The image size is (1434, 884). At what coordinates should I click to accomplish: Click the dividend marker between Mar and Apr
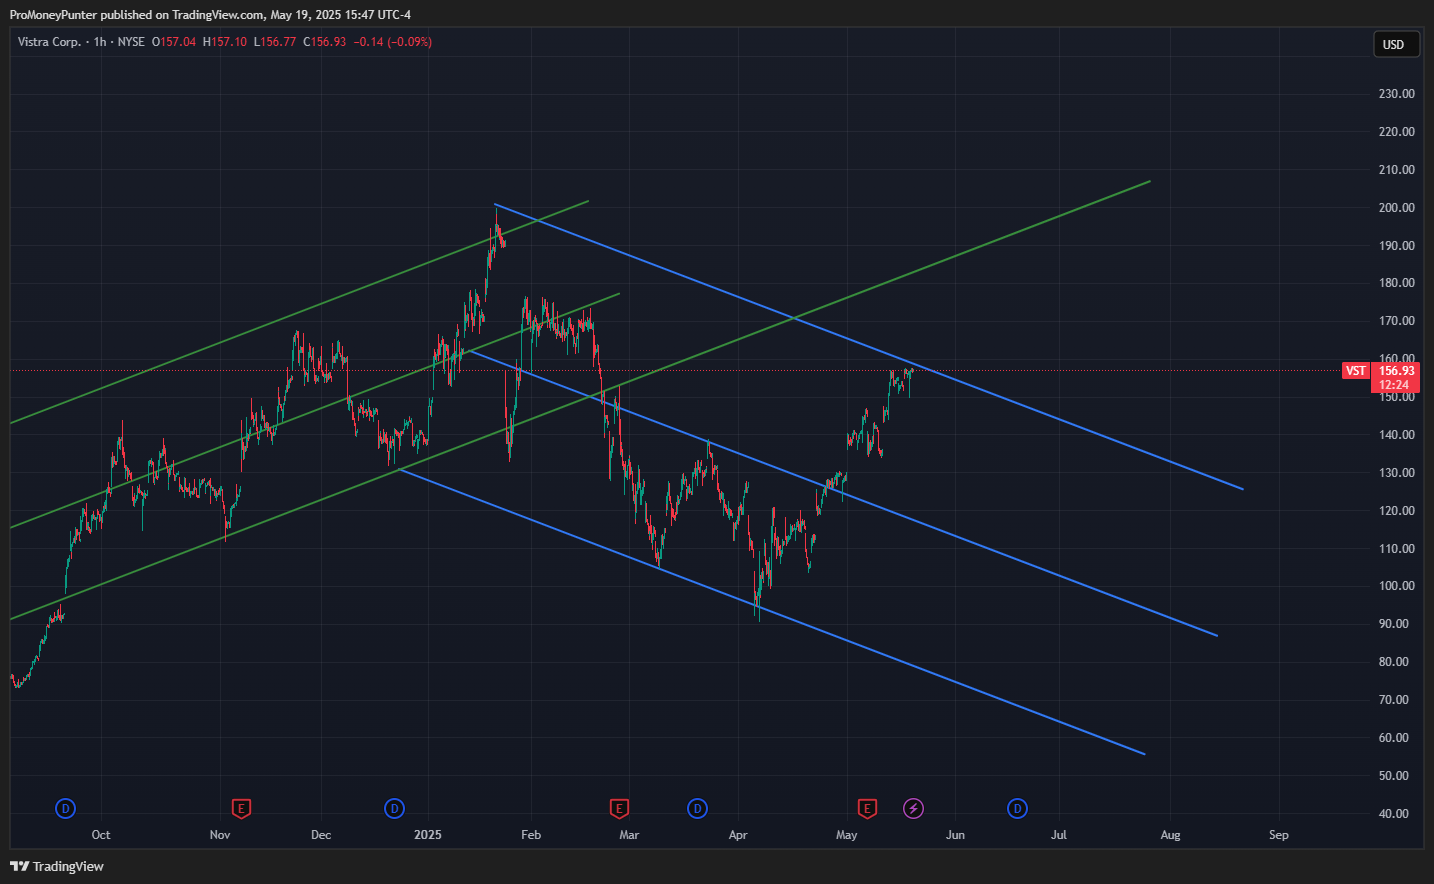click(697, 808)
